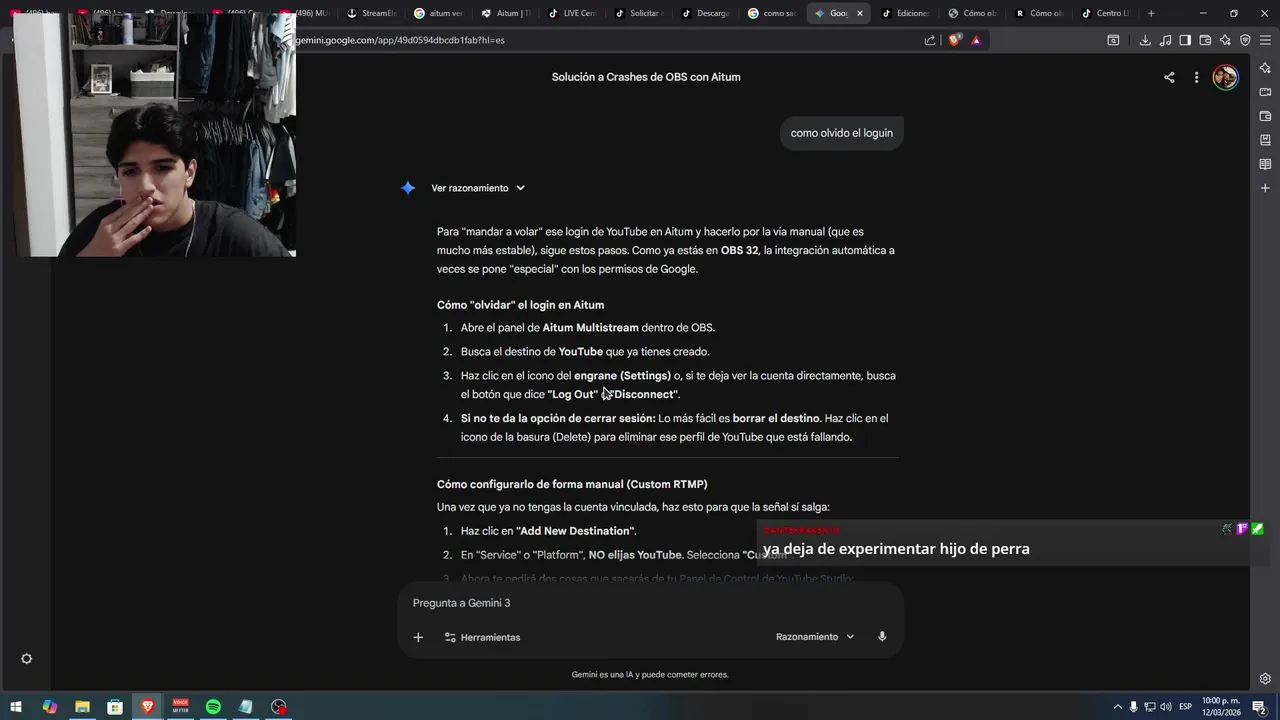The height and width of the screenshot is (720, 1280).
Task: Open the sidebar settings gear at bottom right
Action: pos(1265,678)
